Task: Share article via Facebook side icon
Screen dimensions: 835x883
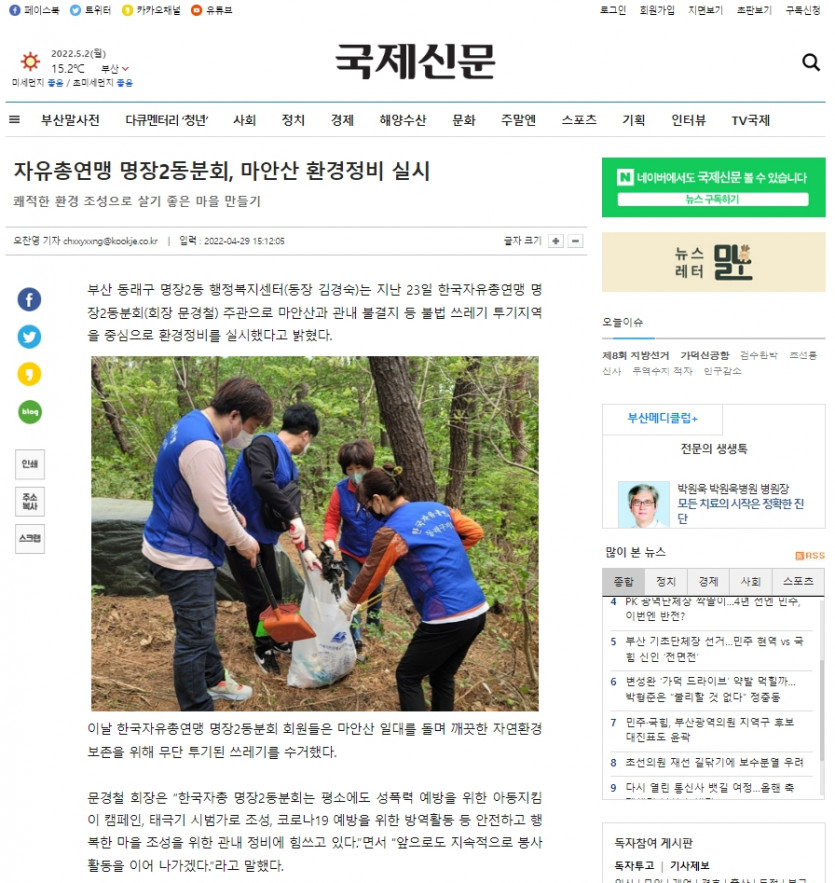Action: (29, 299)
